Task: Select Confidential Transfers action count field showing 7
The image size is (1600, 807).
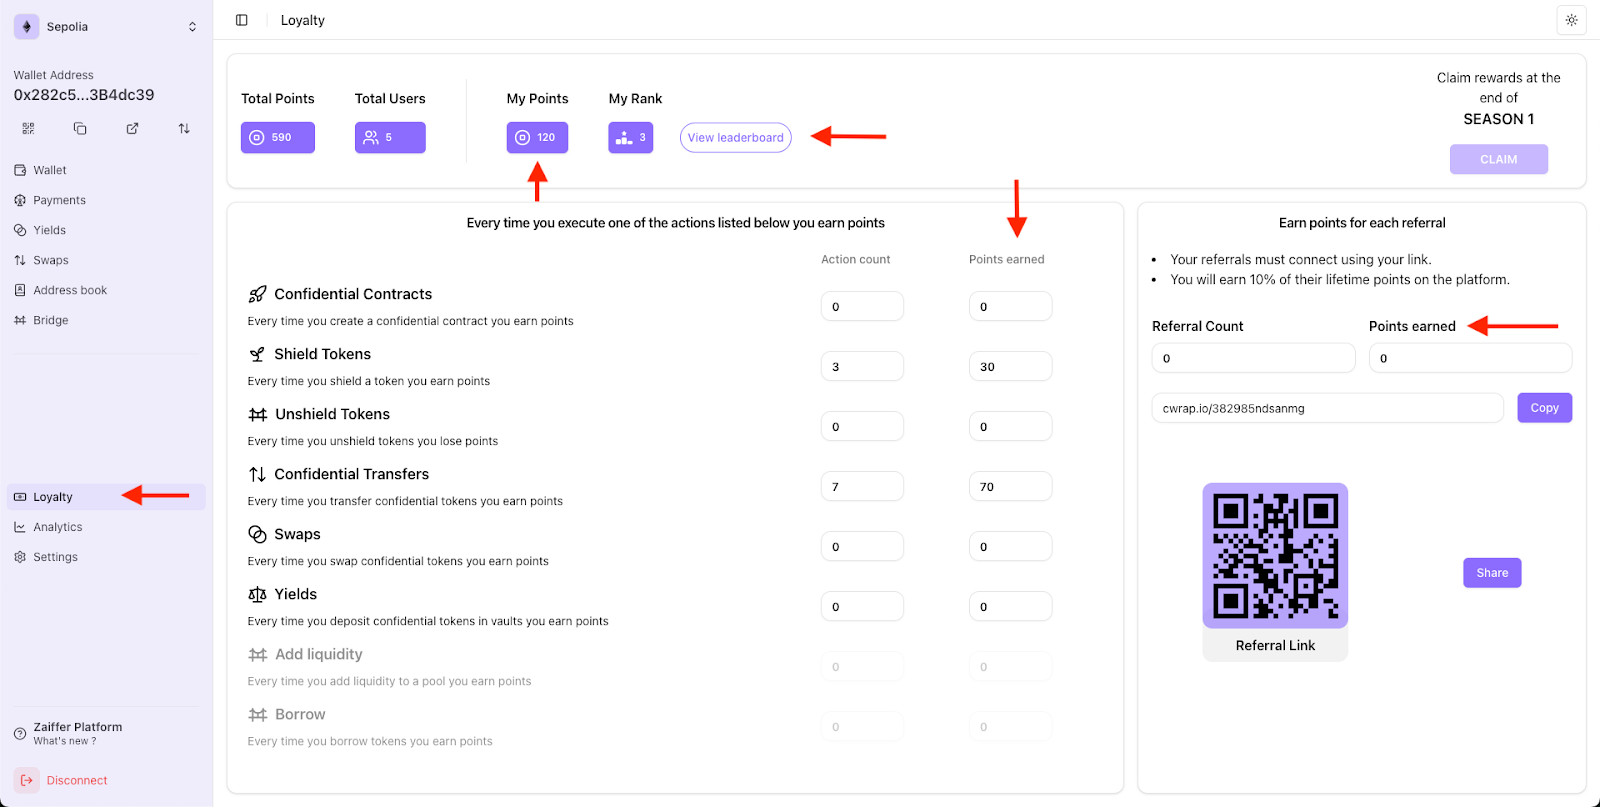Action: pos(862,486)
